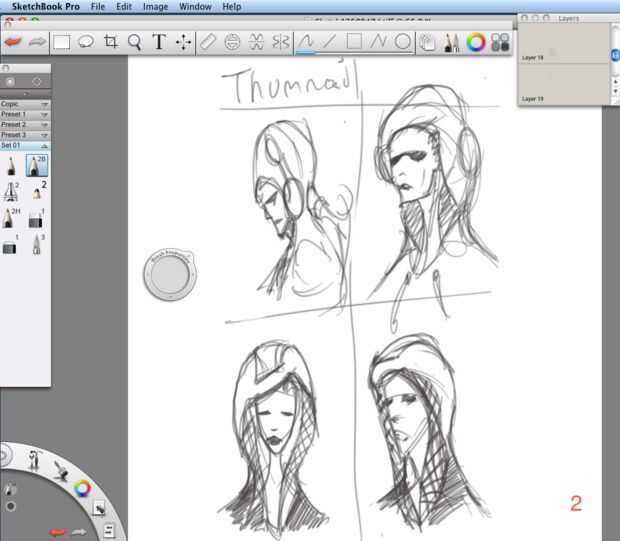This screenshot has width=620, height=541.
Task: Open the Image menu
Action: point(155,7)
